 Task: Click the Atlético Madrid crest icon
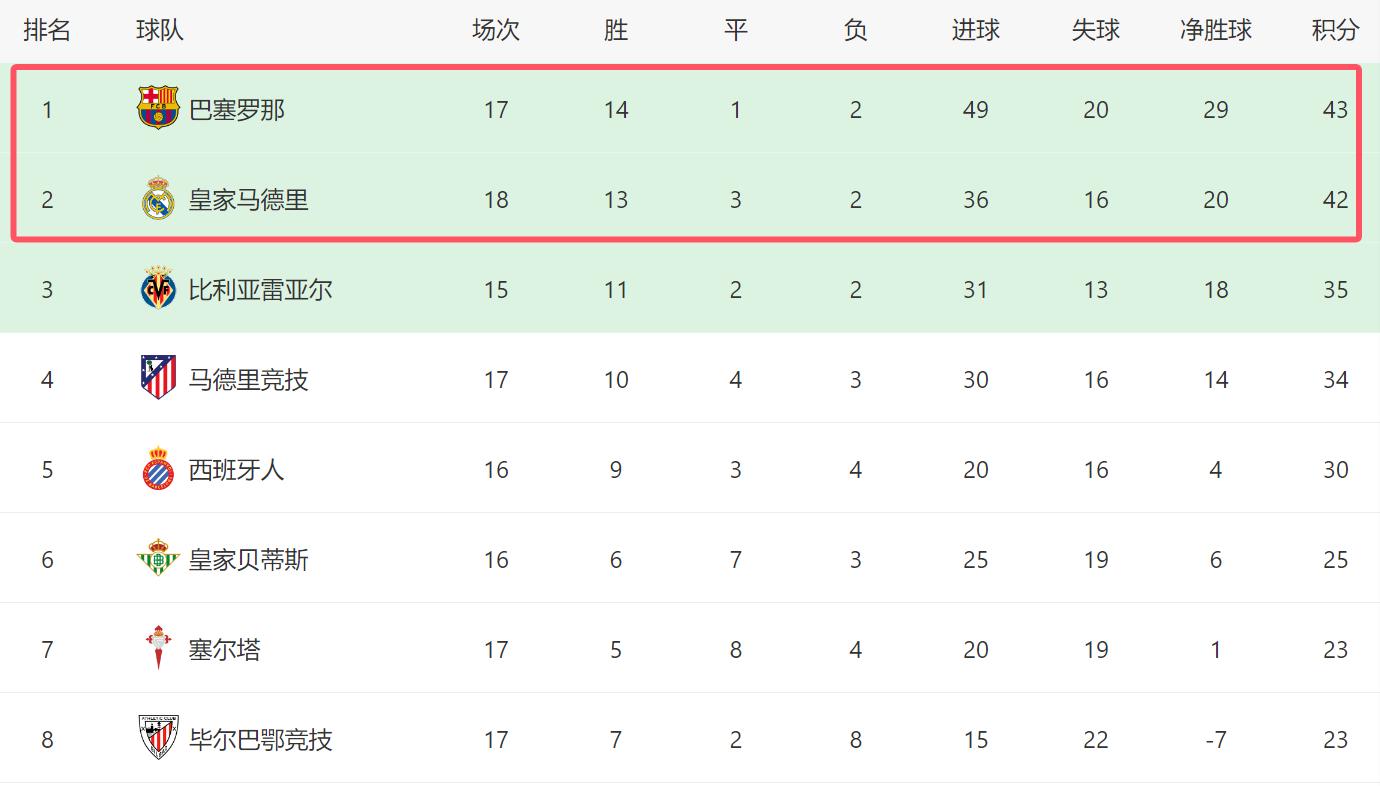(158, 379)
